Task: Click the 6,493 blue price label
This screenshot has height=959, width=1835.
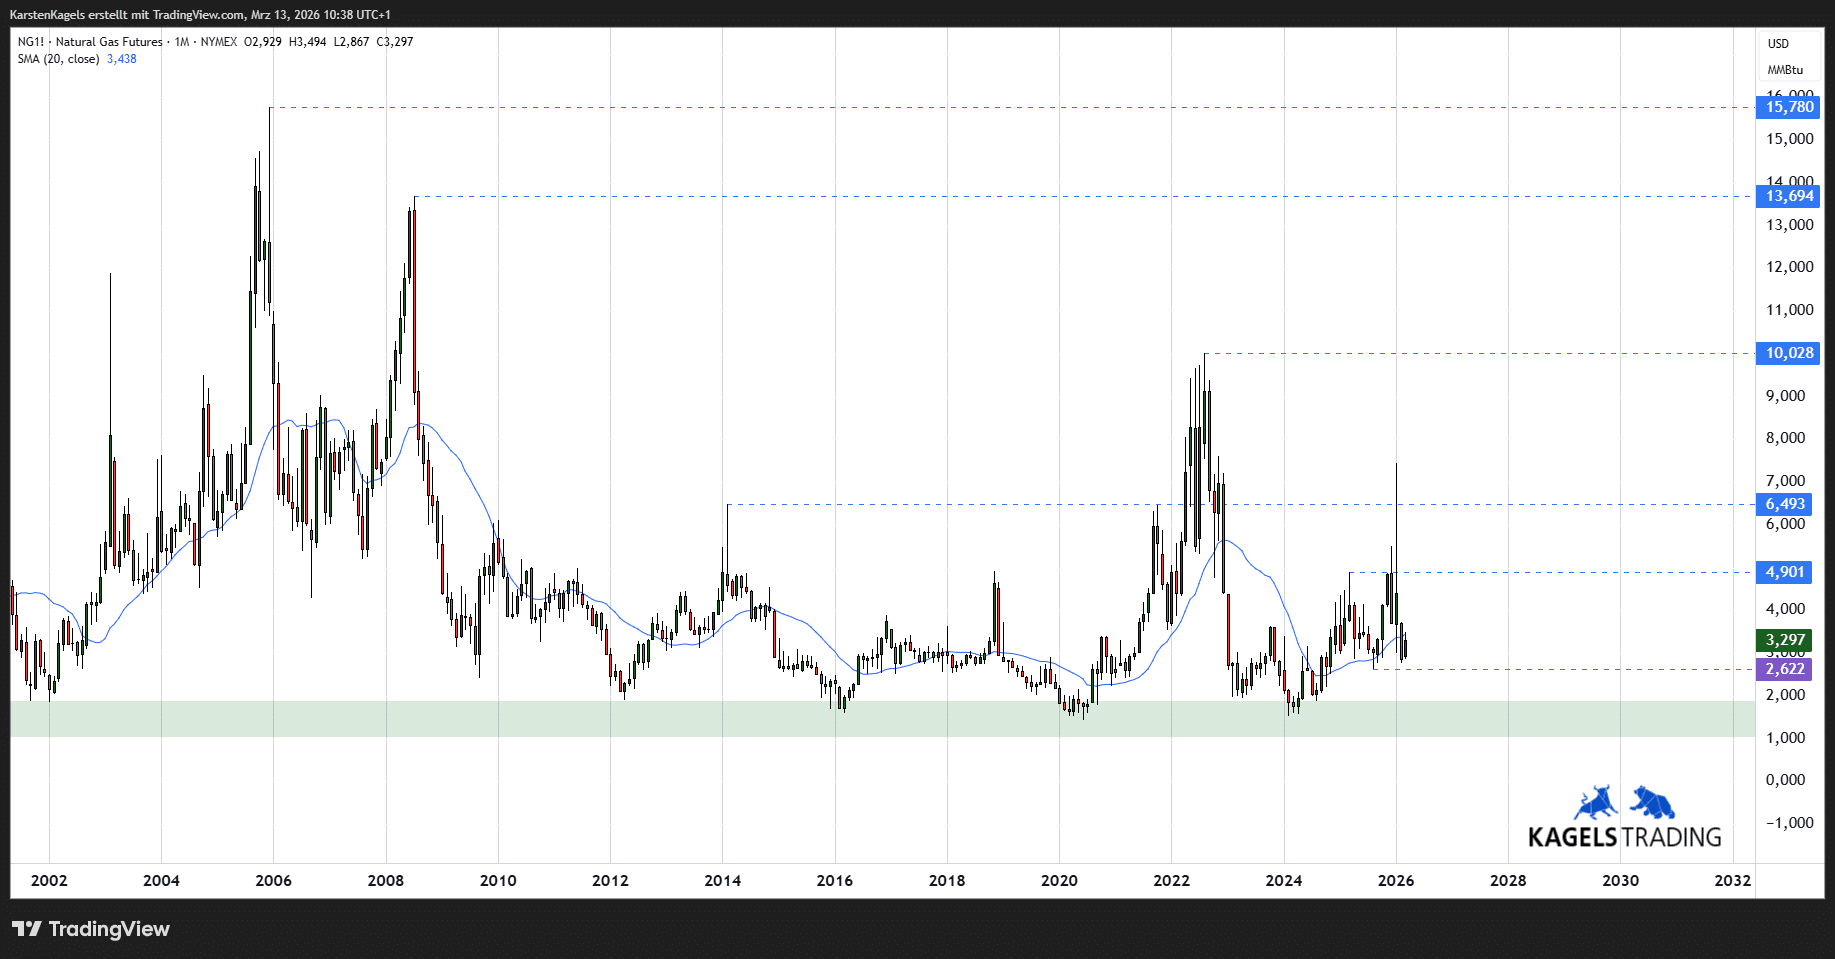Action: pyautogui.click(x=1785, y=504)
